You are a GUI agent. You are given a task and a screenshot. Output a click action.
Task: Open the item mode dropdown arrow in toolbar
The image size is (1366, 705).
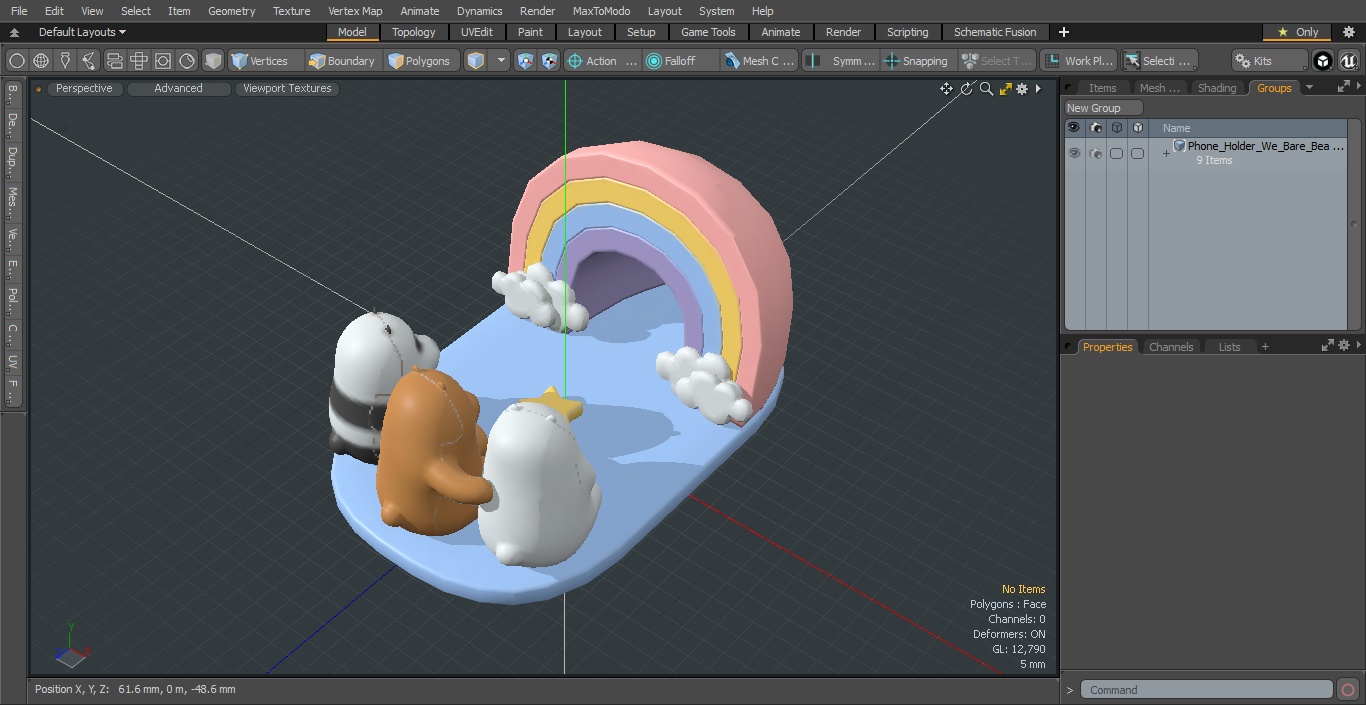[x=502, y=61]
